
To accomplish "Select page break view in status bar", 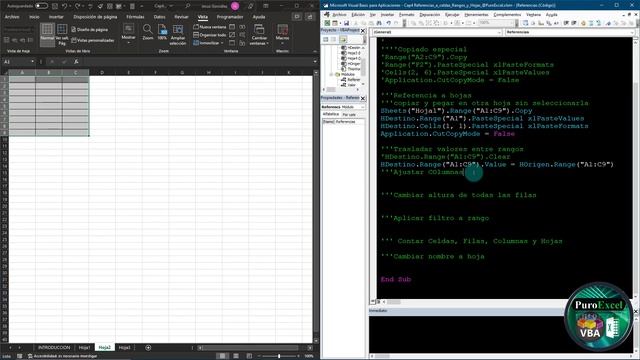I will [249, 356].
